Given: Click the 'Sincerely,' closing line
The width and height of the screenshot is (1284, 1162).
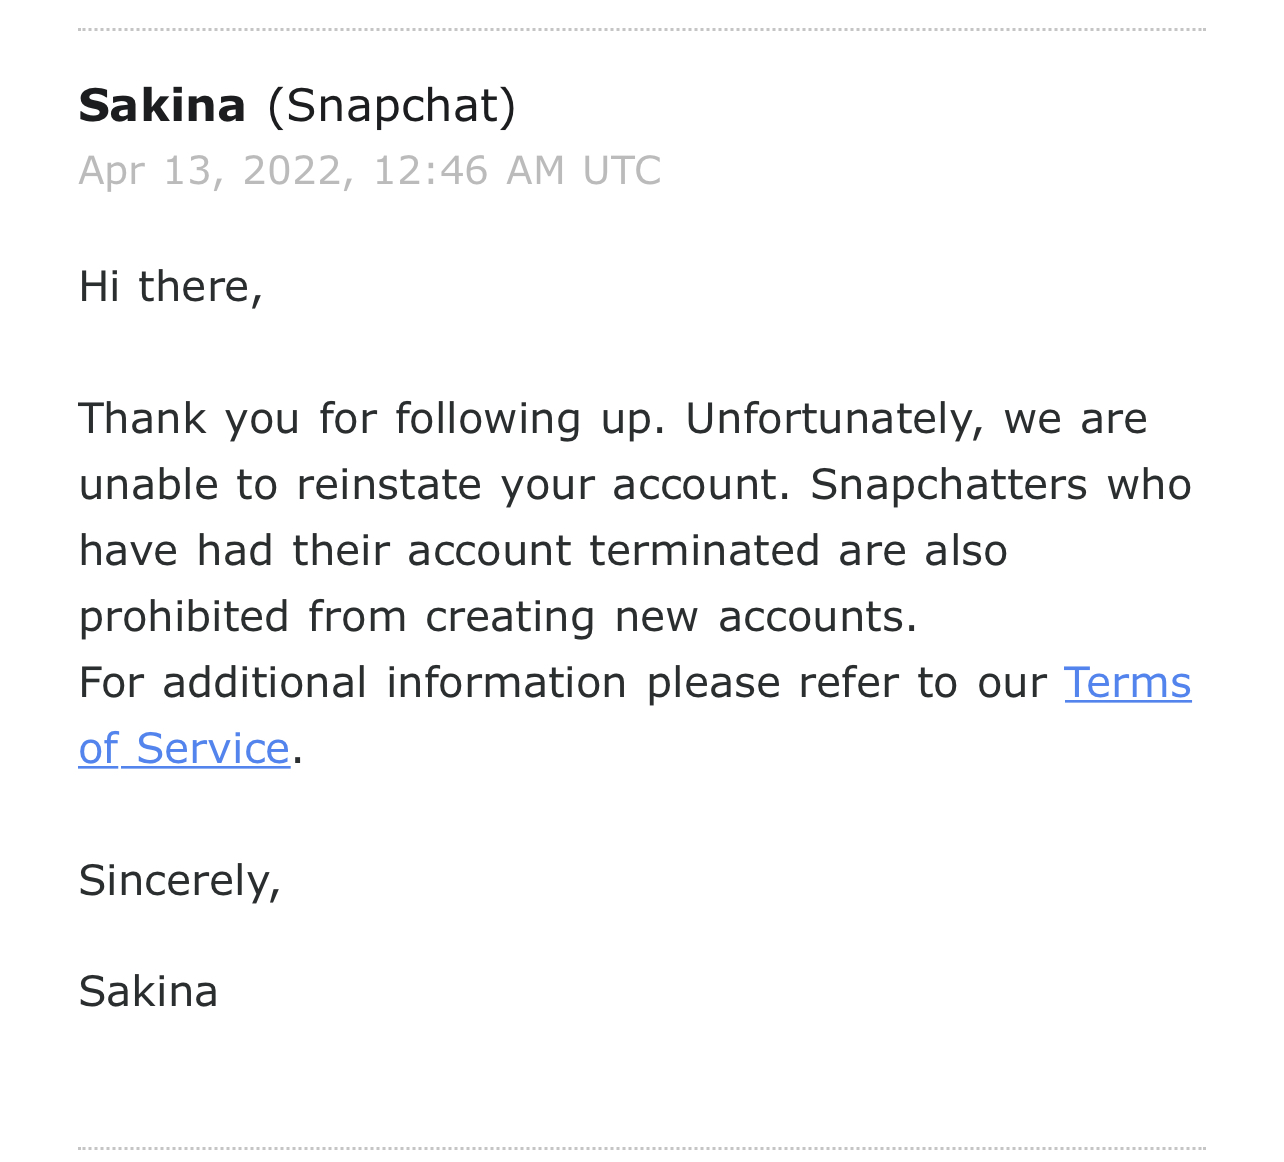Looking at the screenshot, I should [180, 881].
